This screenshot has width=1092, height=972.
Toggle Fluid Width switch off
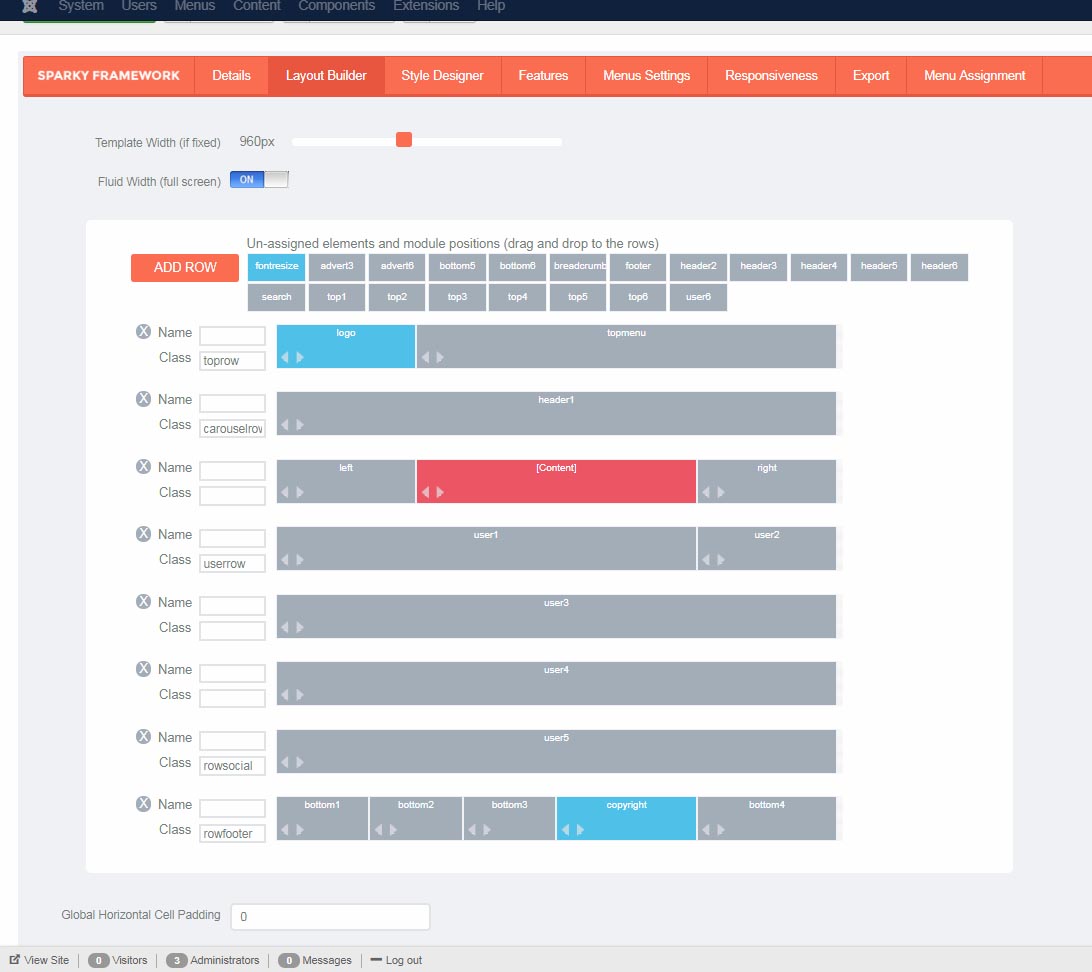coord(259,180)
